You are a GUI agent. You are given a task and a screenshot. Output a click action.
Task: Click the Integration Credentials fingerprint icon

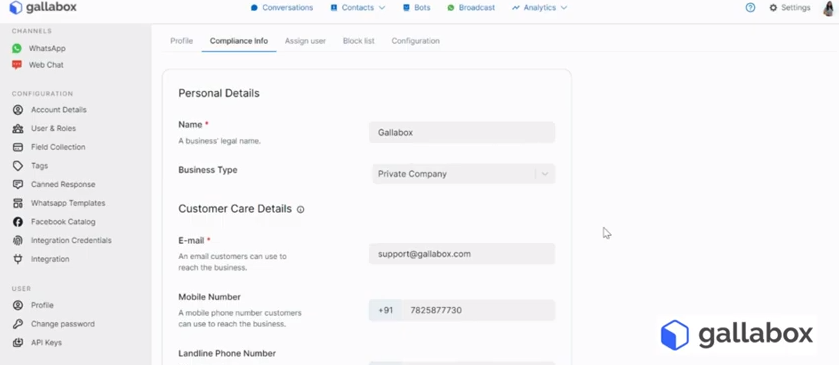pyautogui.click(x=18, y=240)
